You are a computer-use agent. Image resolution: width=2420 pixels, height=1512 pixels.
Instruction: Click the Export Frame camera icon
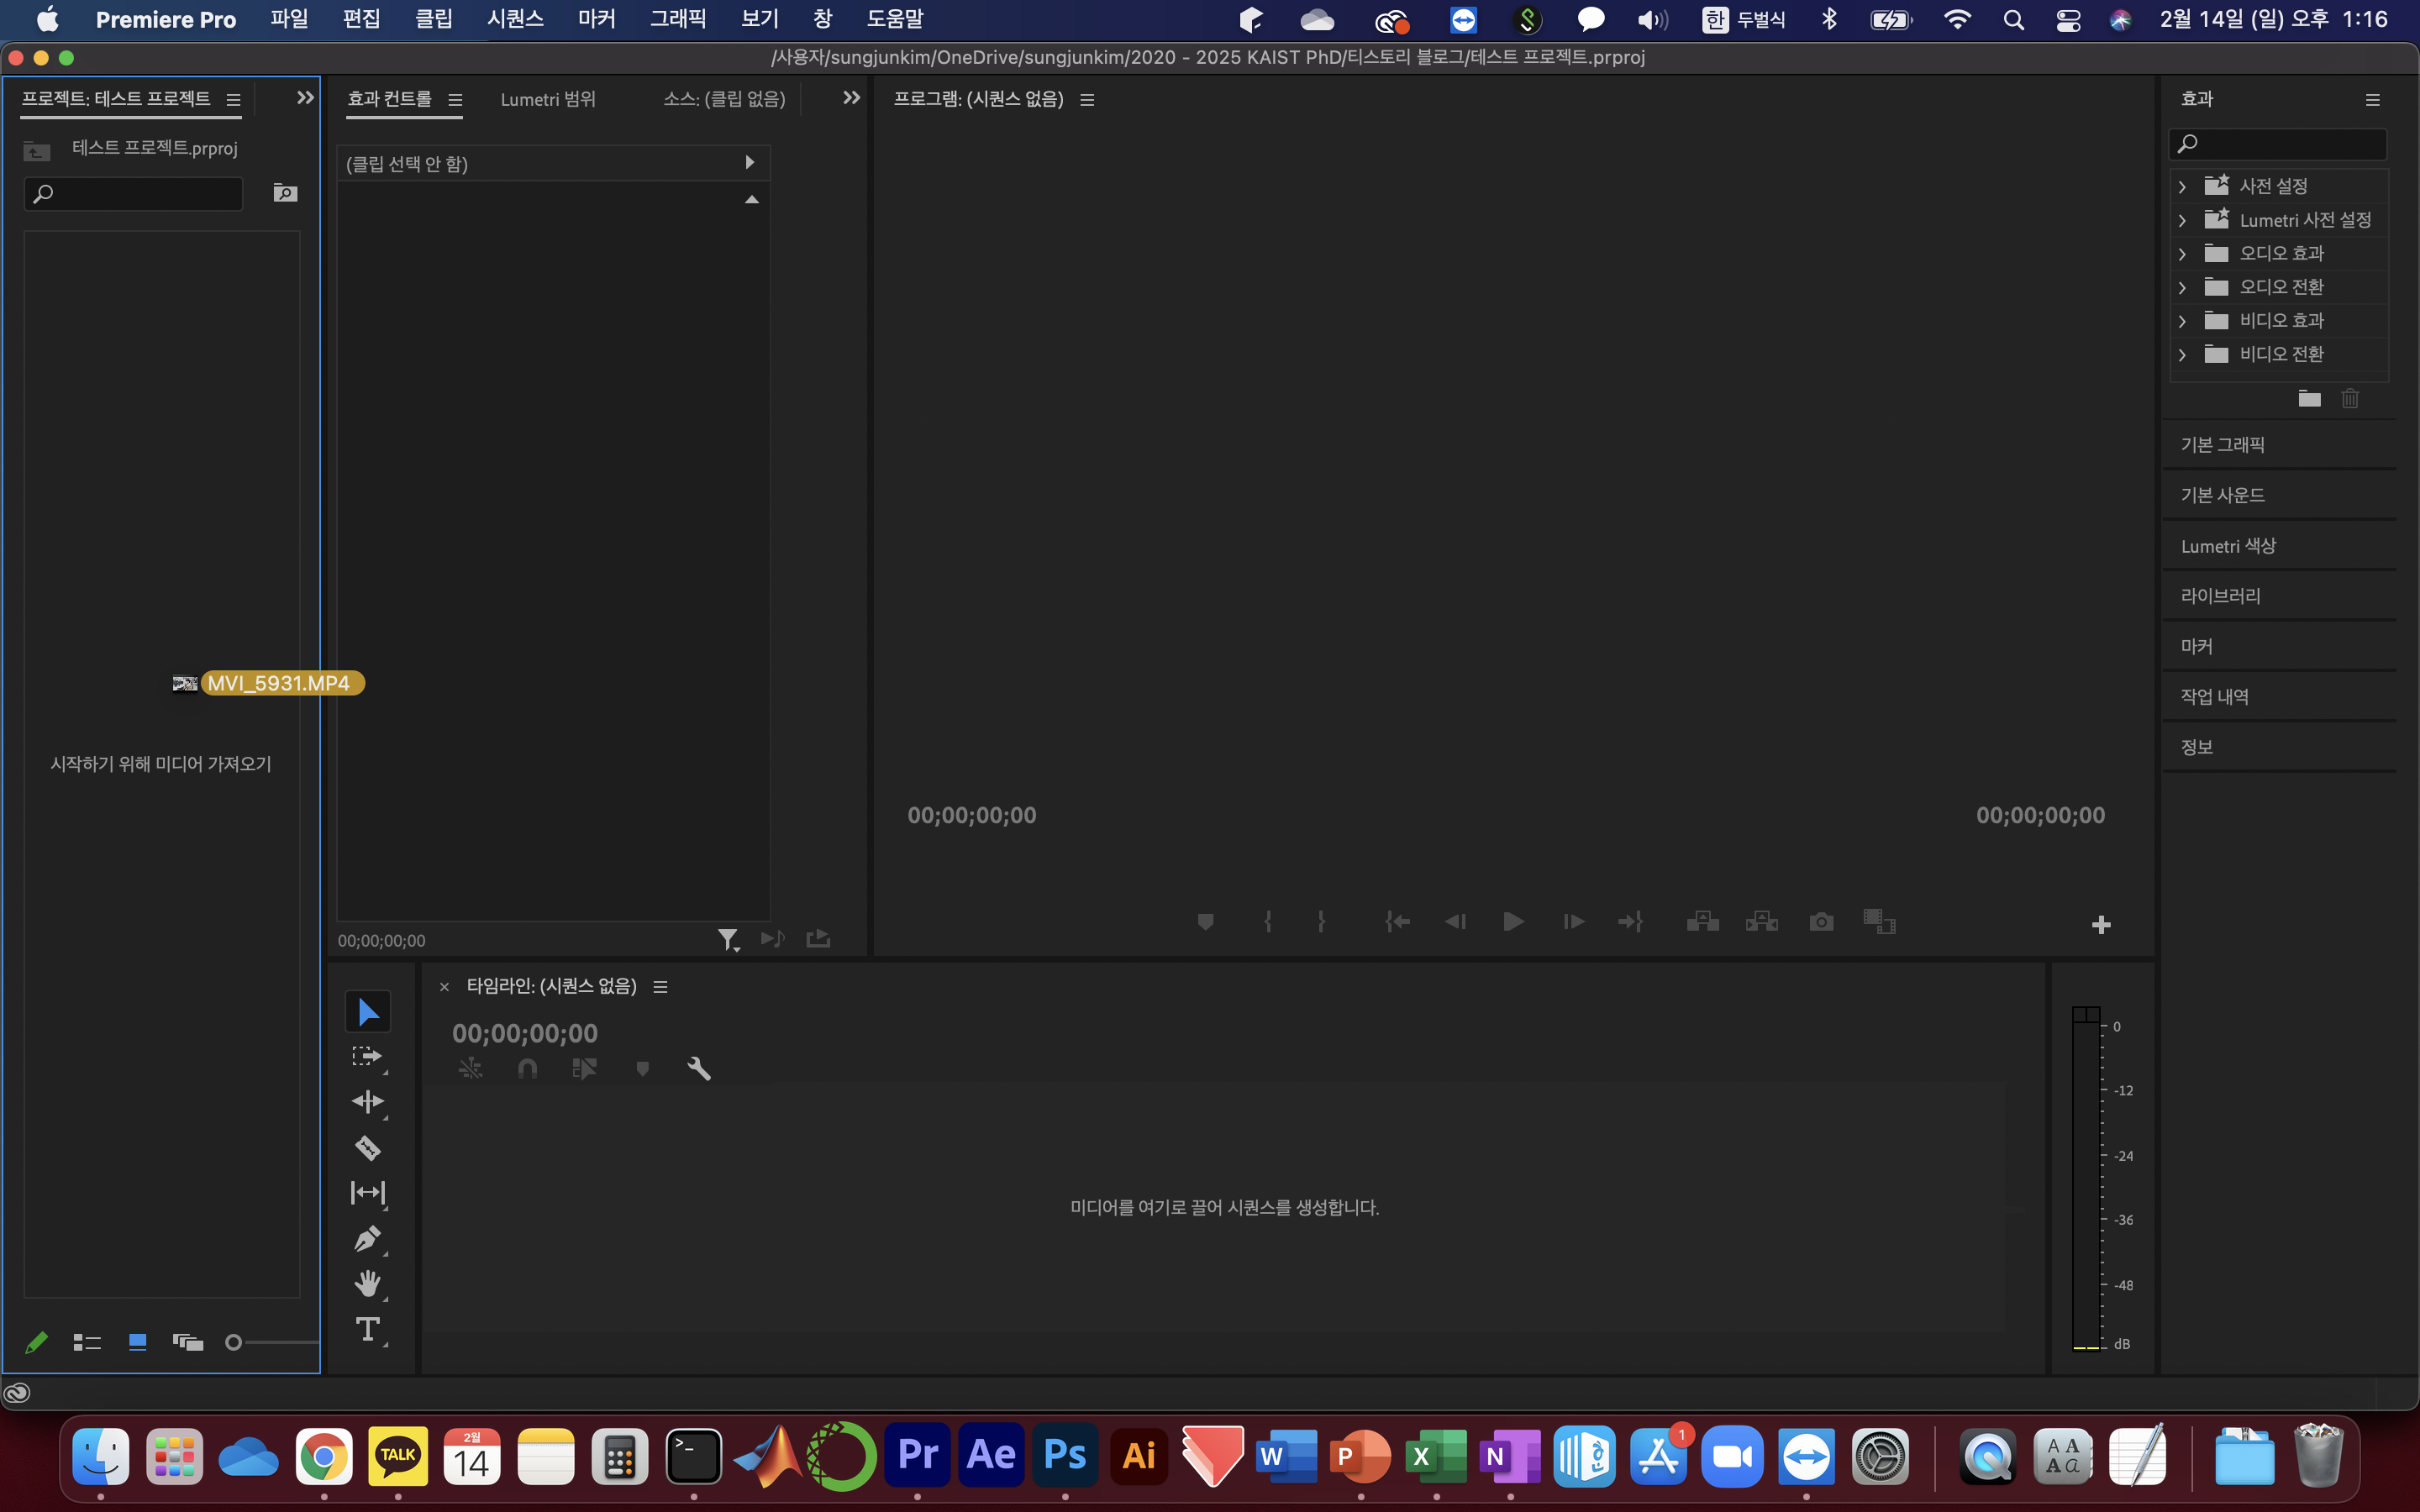tap(1821, 921)
